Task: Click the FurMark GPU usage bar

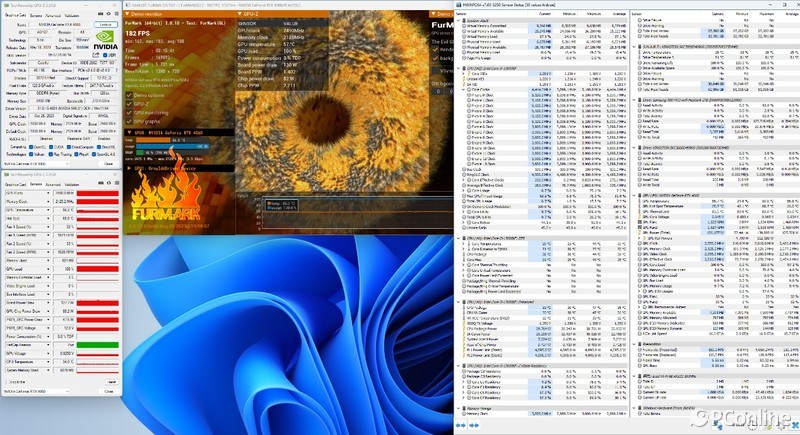Action: click(x=172, y=146)
